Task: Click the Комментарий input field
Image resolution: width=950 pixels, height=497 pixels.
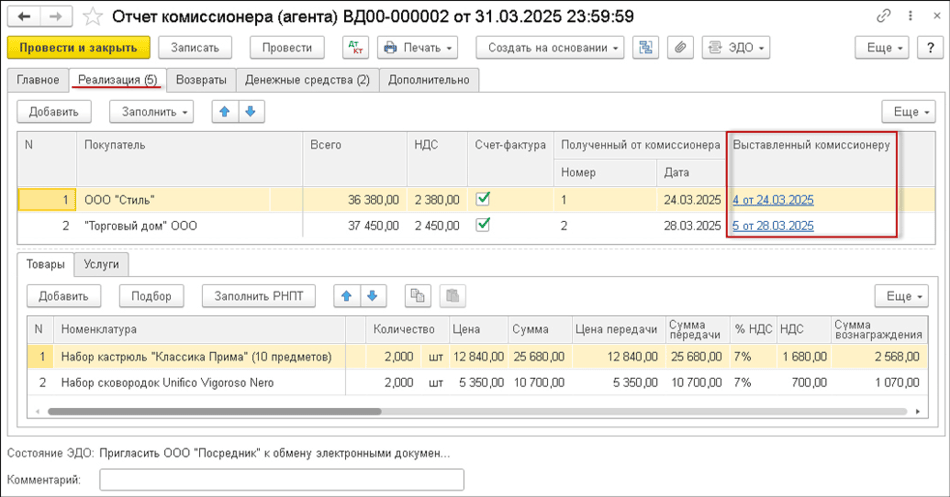Action: click(281, 480)
